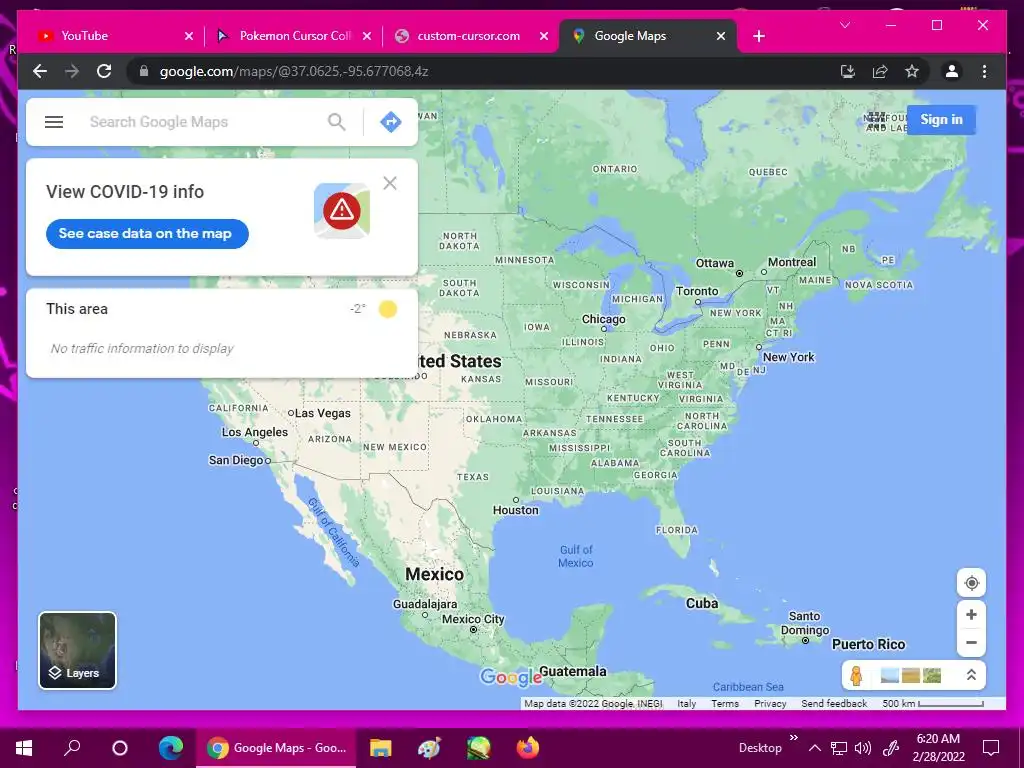
Task: Zoom in with the plus button
Action: tap(971, 615)
